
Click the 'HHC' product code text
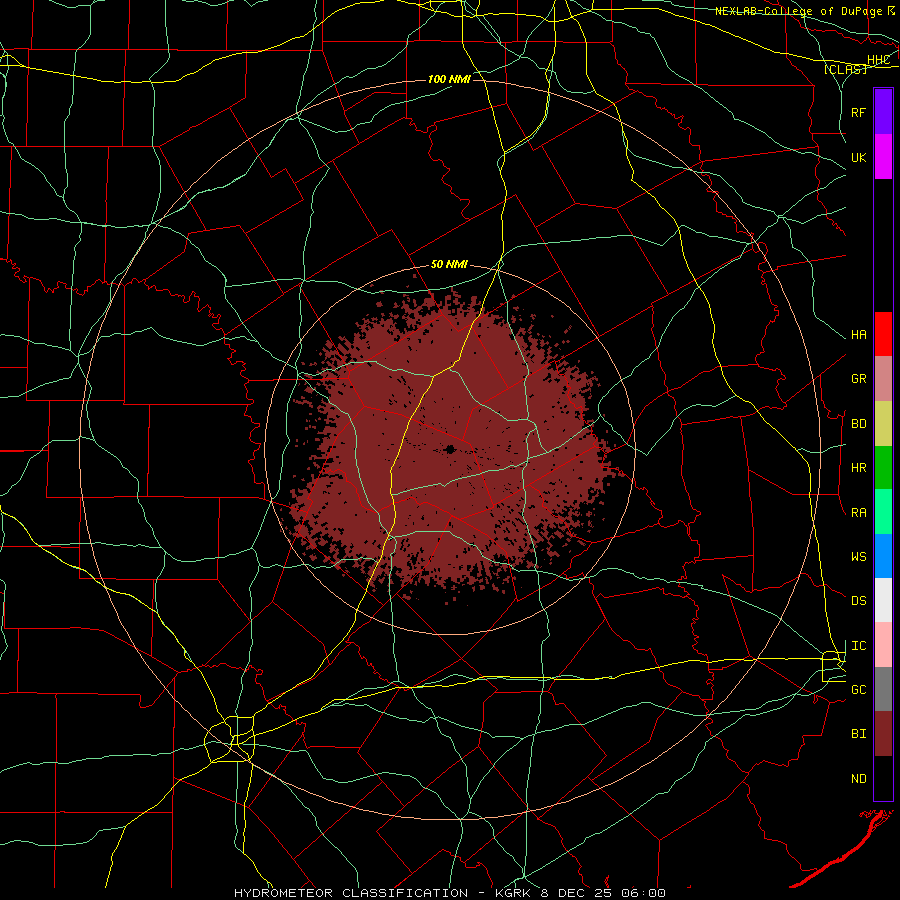tap(878, 60)
